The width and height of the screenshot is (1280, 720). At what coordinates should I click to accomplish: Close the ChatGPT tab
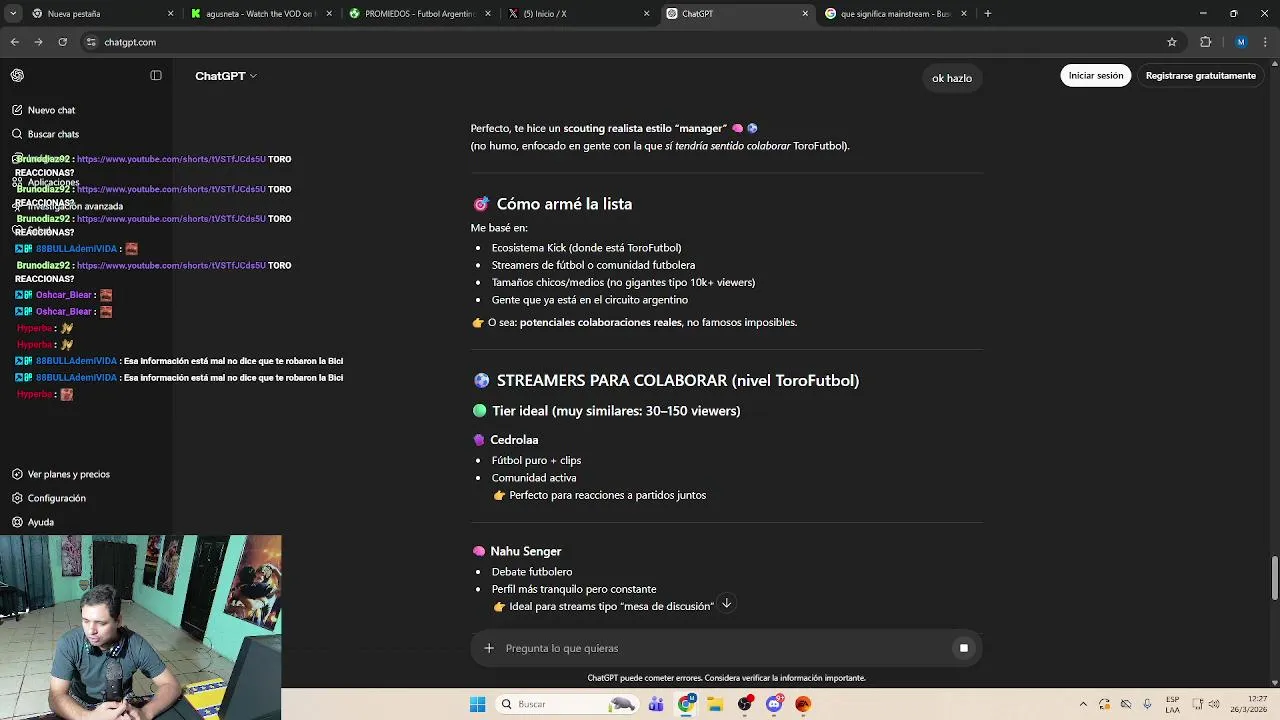pos(805,14)
